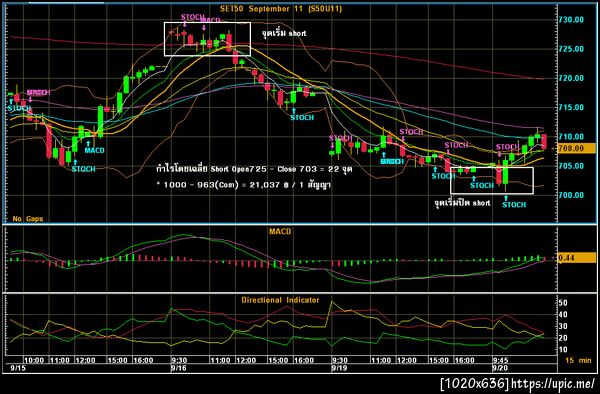Click the 9:30 time label above 9/16

coord(179,360)
